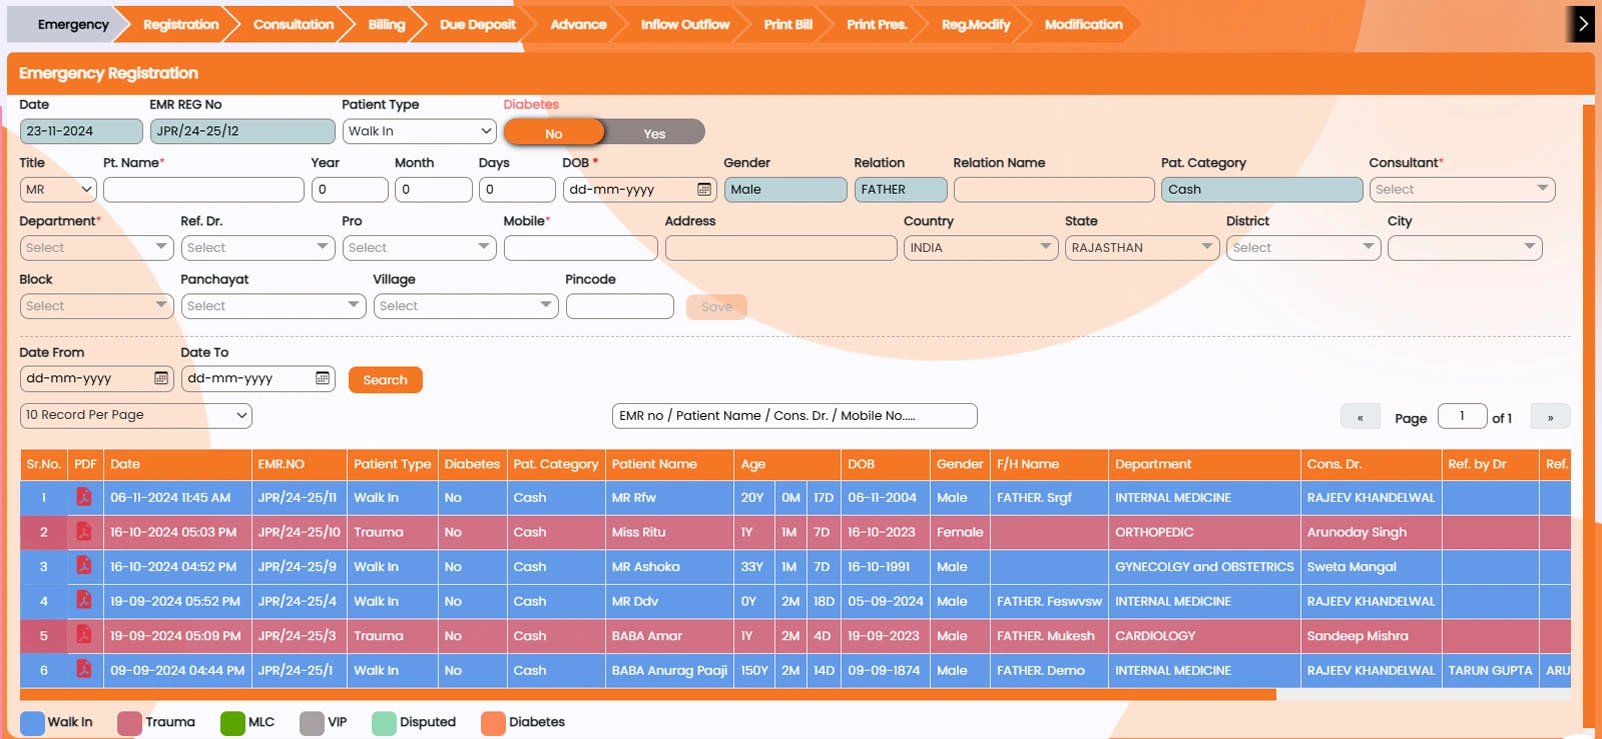Open PDF icon for Miss Ritu row
1602x739 pixels.
coord(84,532)
